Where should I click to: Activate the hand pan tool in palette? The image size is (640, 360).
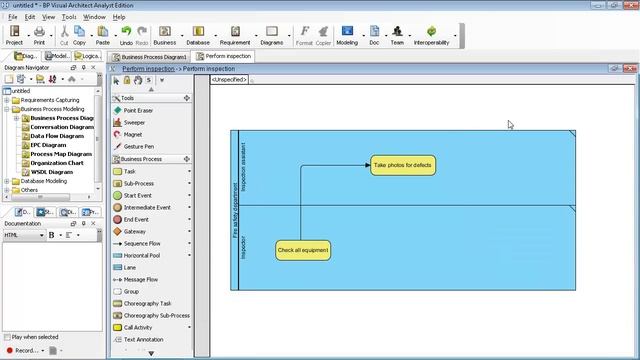click(x=138, y=80)
